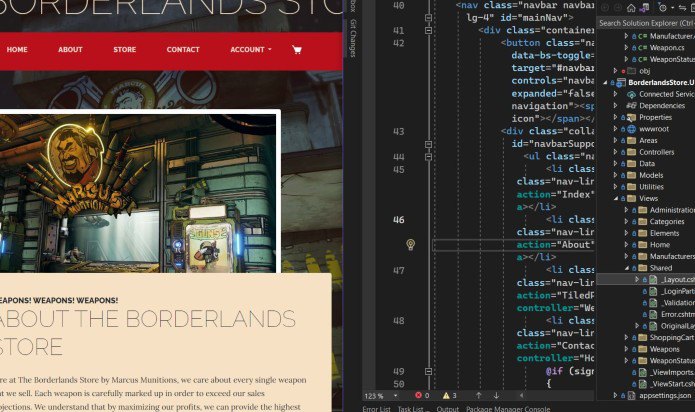Open the Package Manager Console tab
Viewport: 695px width, 412px height.
pyautogui.click(x=508, y=408)
